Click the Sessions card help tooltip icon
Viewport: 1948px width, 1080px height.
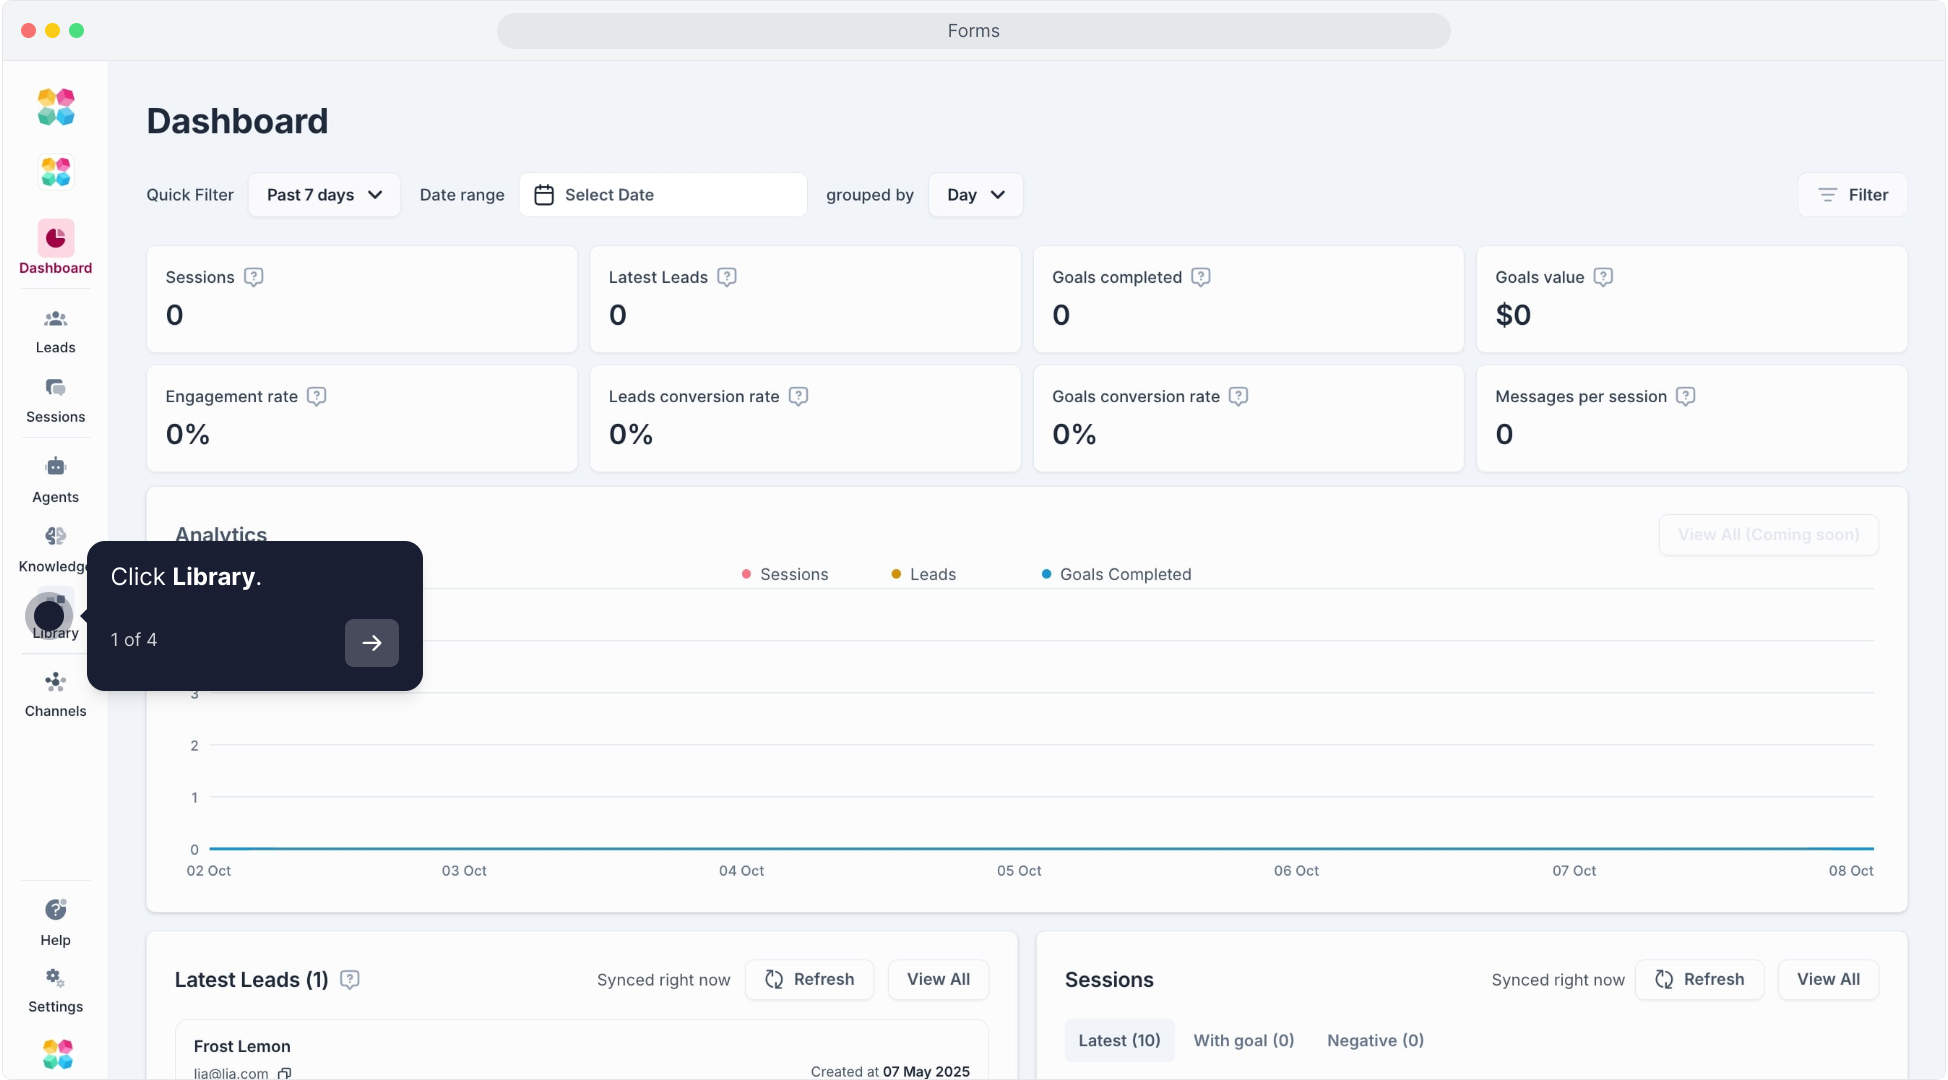pyautogui.click(x=254, y=277)
